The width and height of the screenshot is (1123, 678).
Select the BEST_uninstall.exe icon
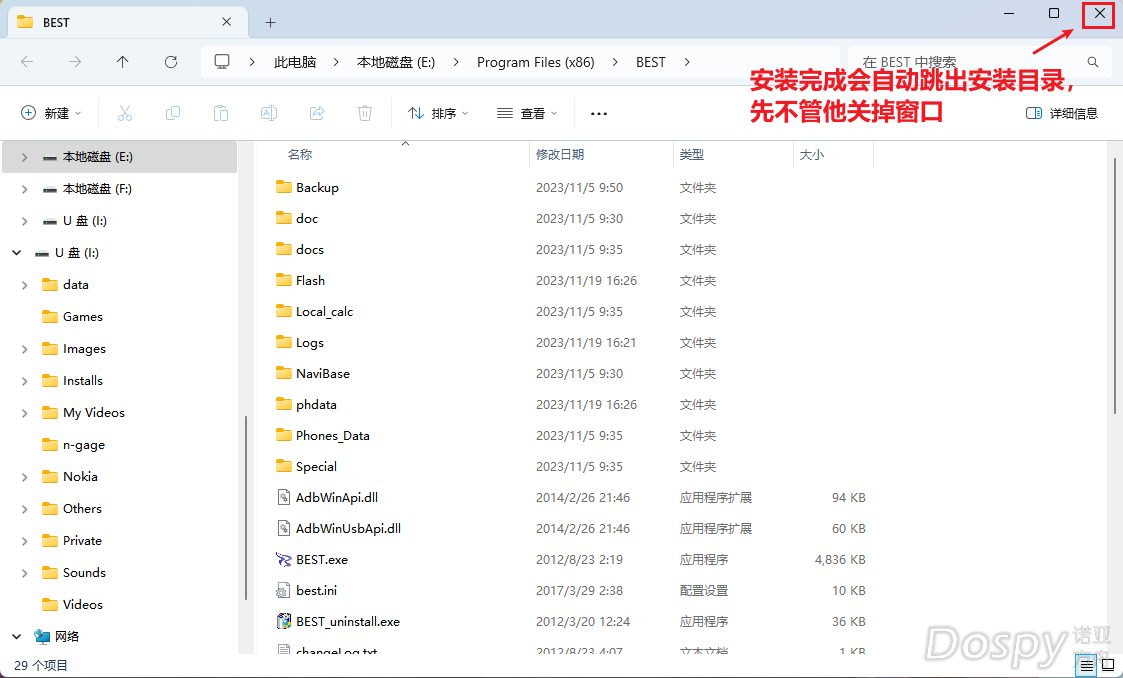pos(284,621)
